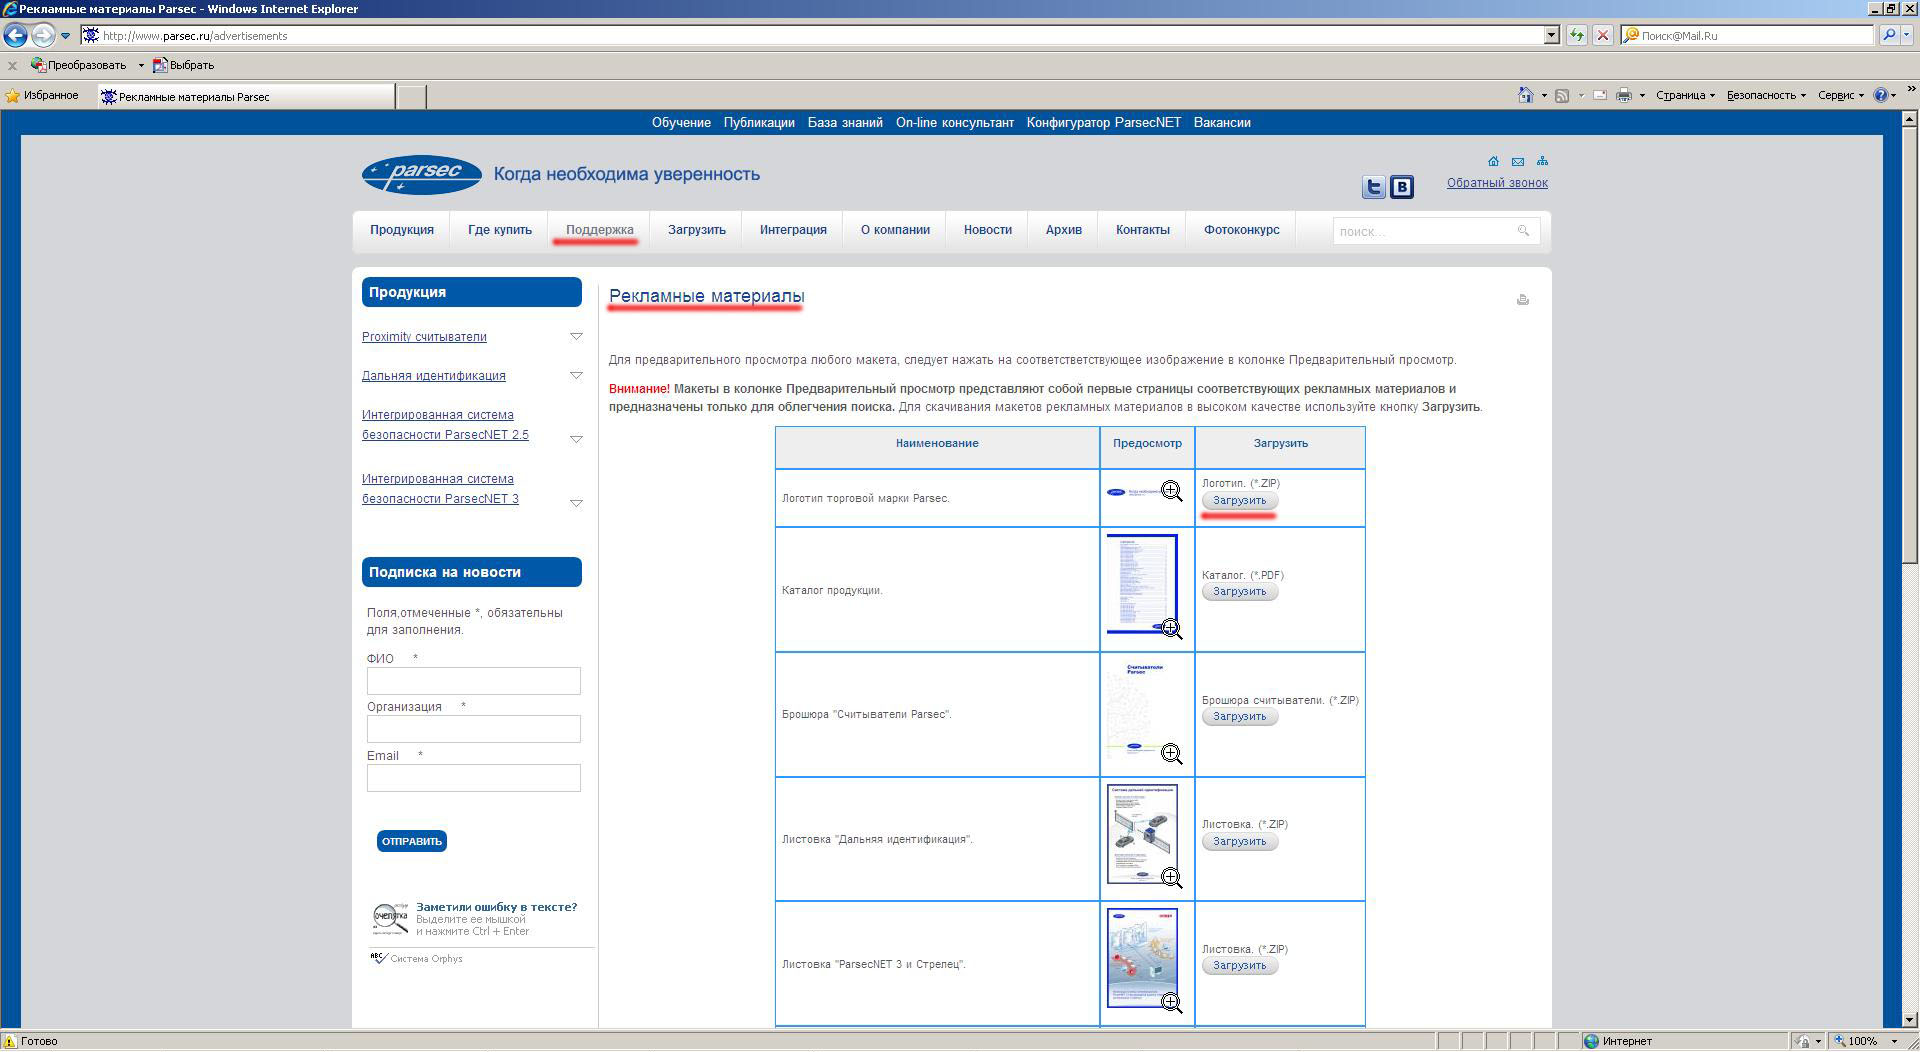
Task: Open the new empty browser tab button
Action: [x=412, y=97]
